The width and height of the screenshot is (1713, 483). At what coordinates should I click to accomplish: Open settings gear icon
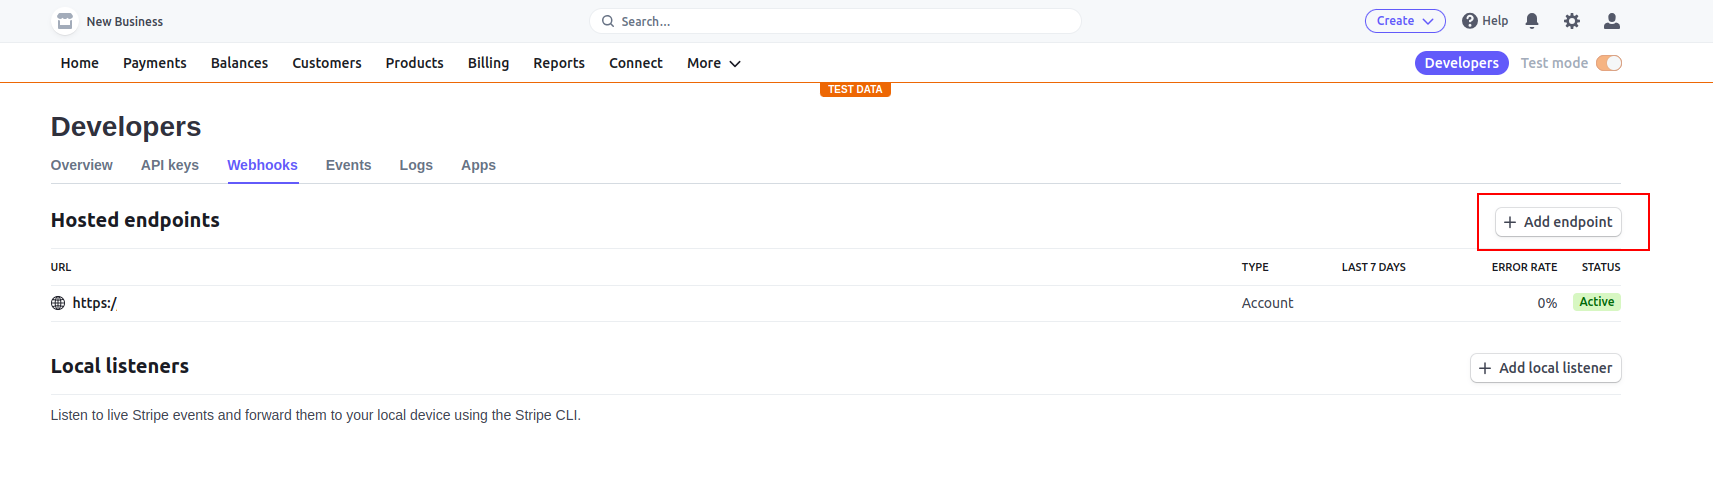pos(1572,21)
